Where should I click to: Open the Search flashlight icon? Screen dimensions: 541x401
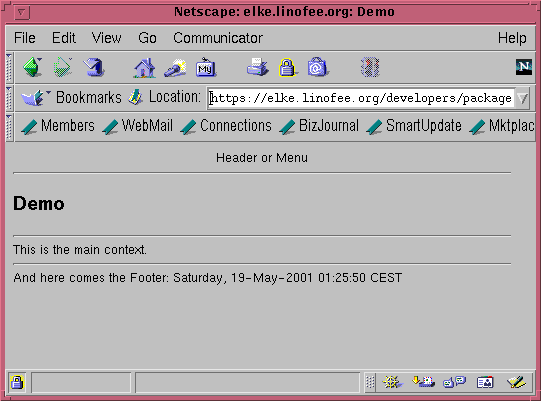coord(175,68)
